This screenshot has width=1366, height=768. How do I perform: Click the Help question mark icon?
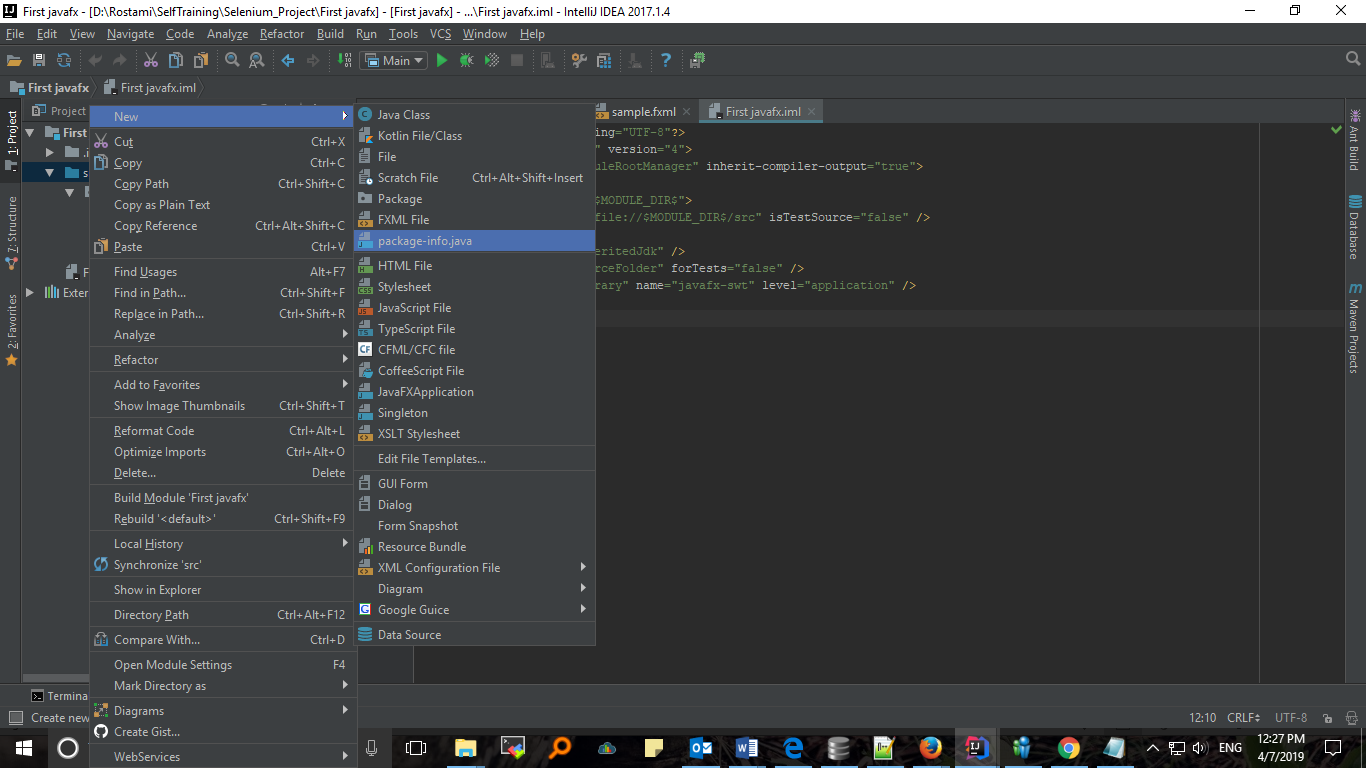coord(665,61)
